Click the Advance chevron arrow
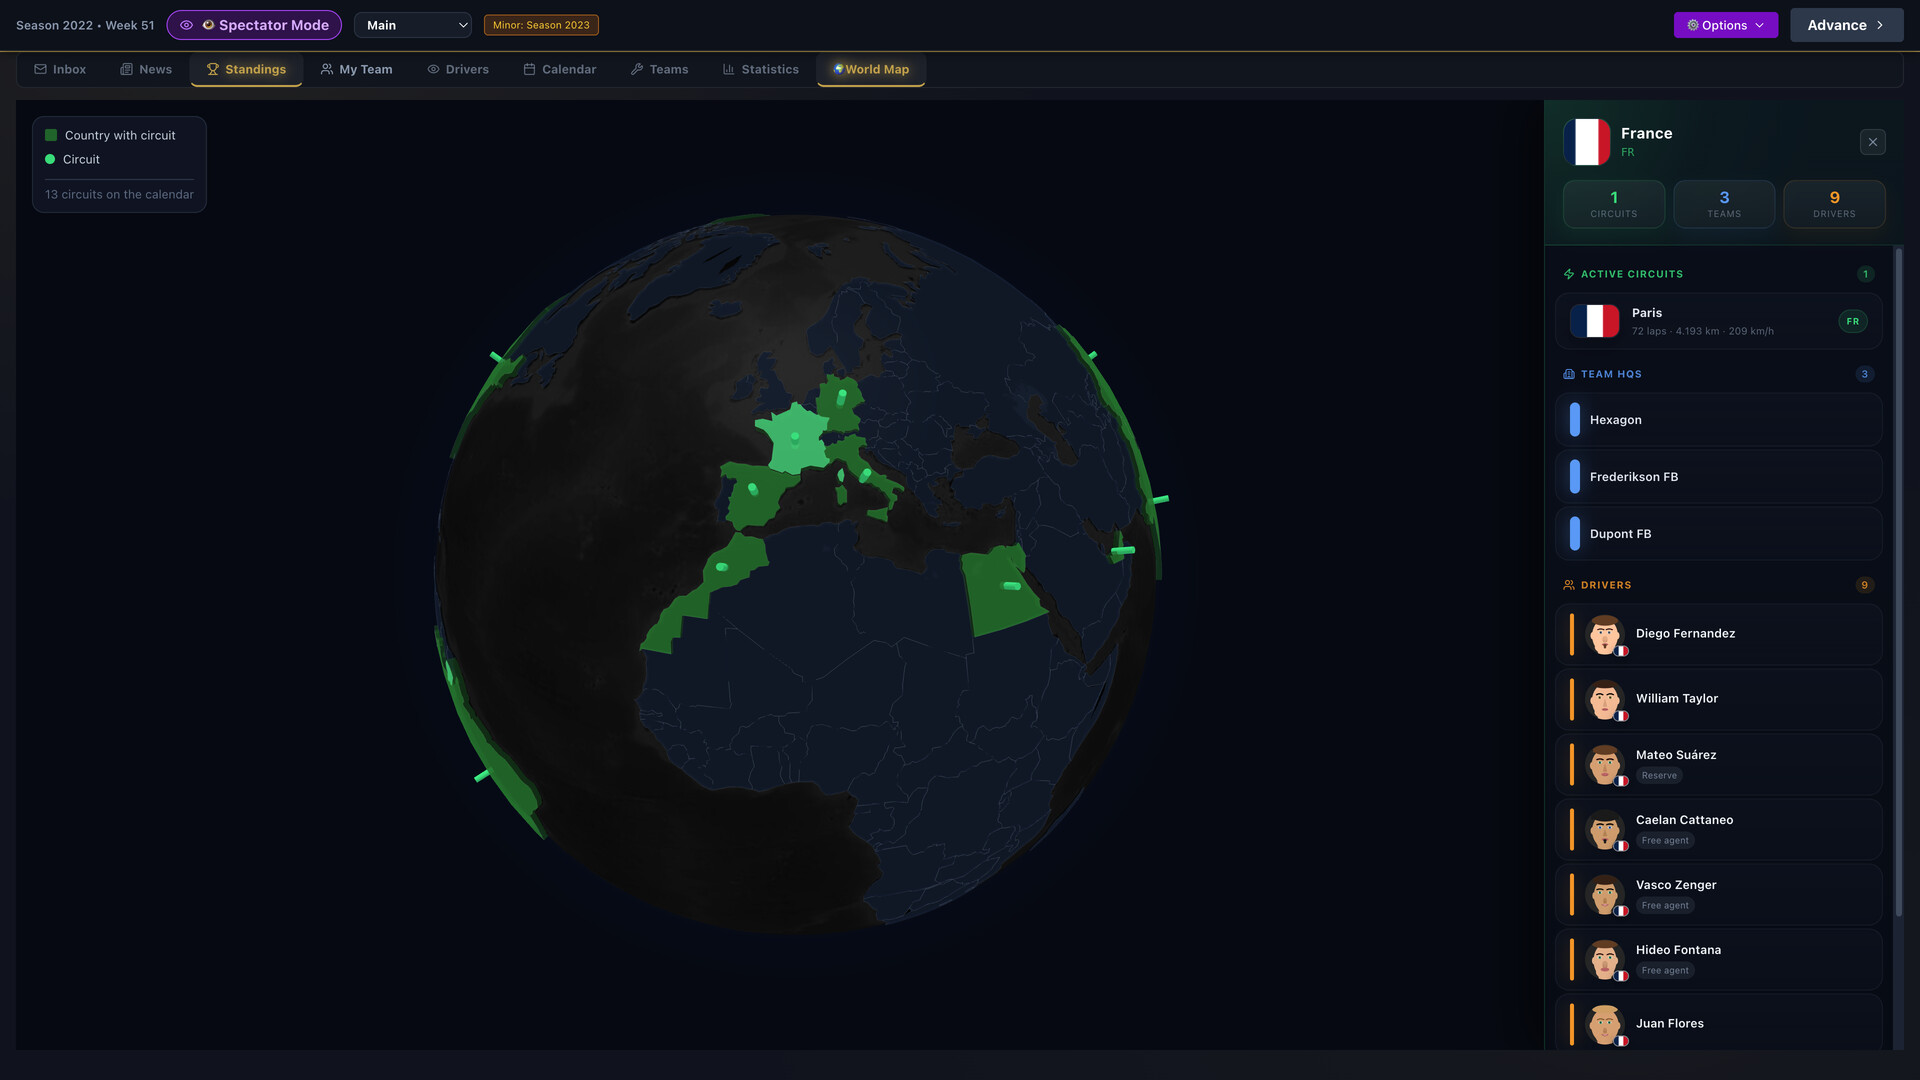This screenshot has width=1920, height=1080. point(1880,25)
